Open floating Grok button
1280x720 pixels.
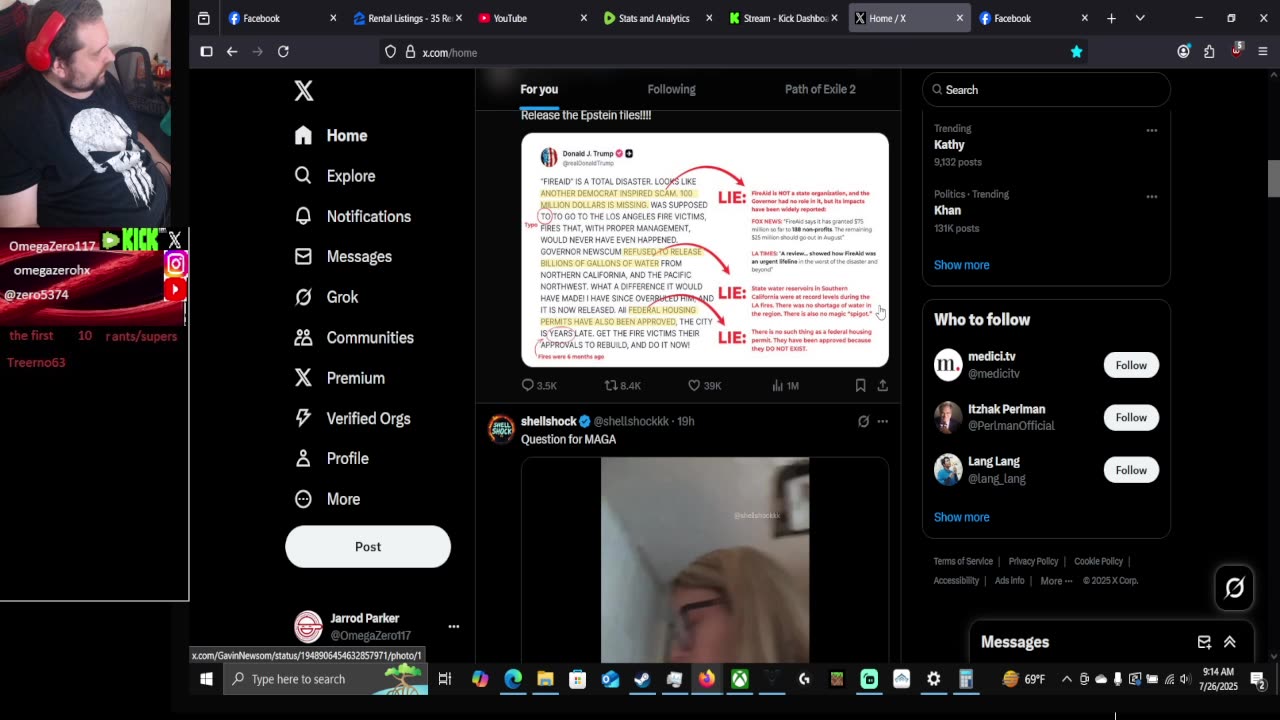pos(1234,588)
